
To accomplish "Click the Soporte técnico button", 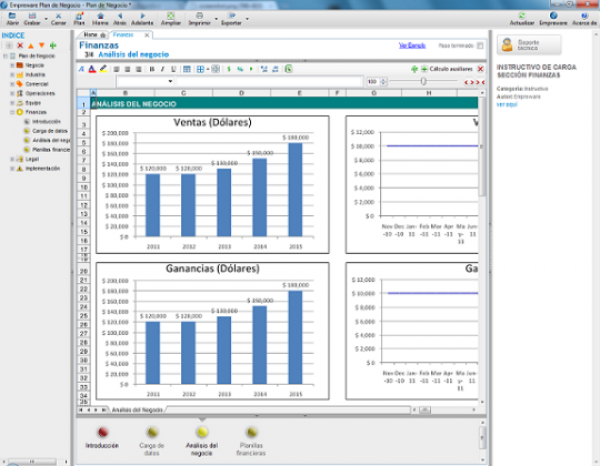I will pyautogui.click(x=529, y=45).
